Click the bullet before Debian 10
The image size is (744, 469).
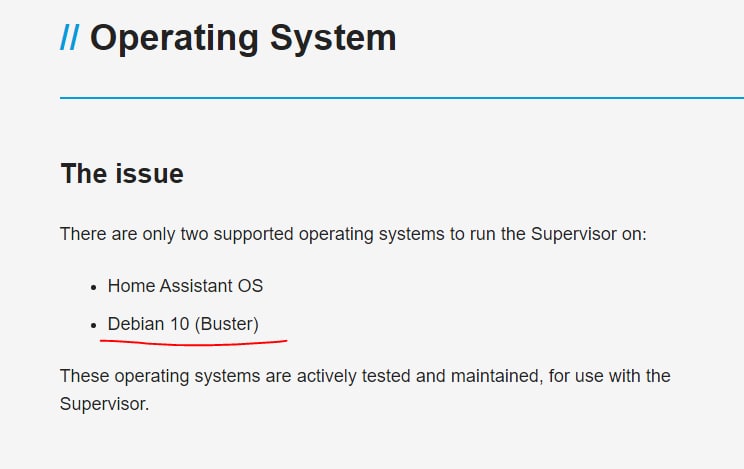(x=94, y=325)
